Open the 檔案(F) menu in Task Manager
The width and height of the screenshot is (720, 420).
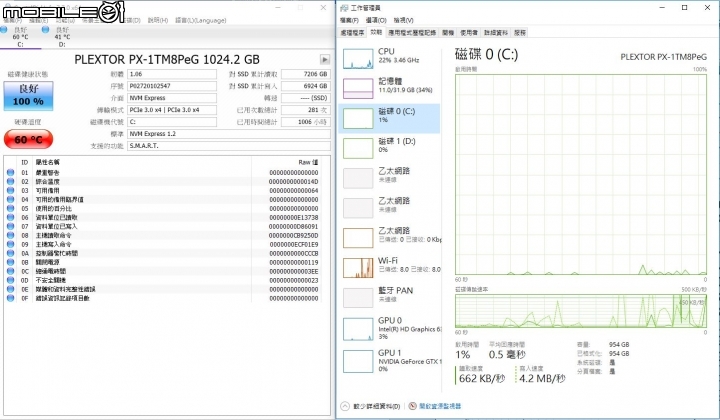[349, 20]
